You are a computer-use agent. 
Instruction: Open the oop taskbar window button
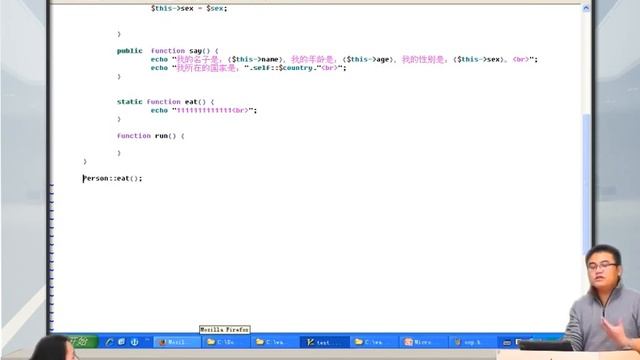tap(472, 342)
